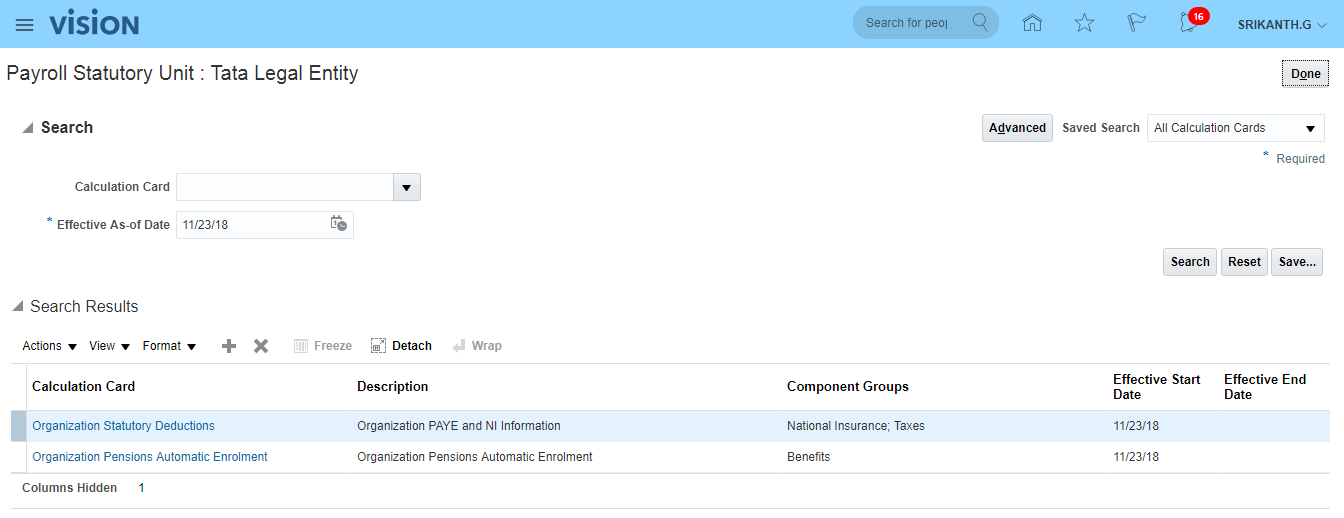Click the delete X icon in toolbar
The width and height of the screenshot is (1344, 518).
261,346
